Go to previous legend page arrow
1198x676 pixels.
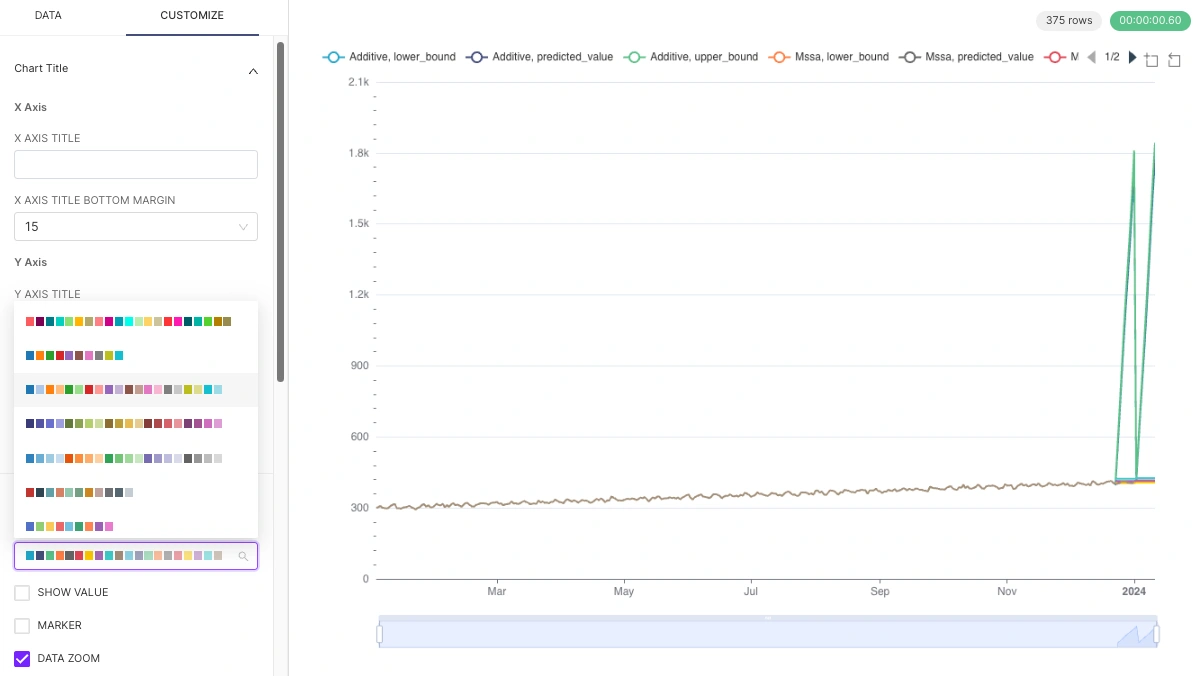[x=1092, y=57]
